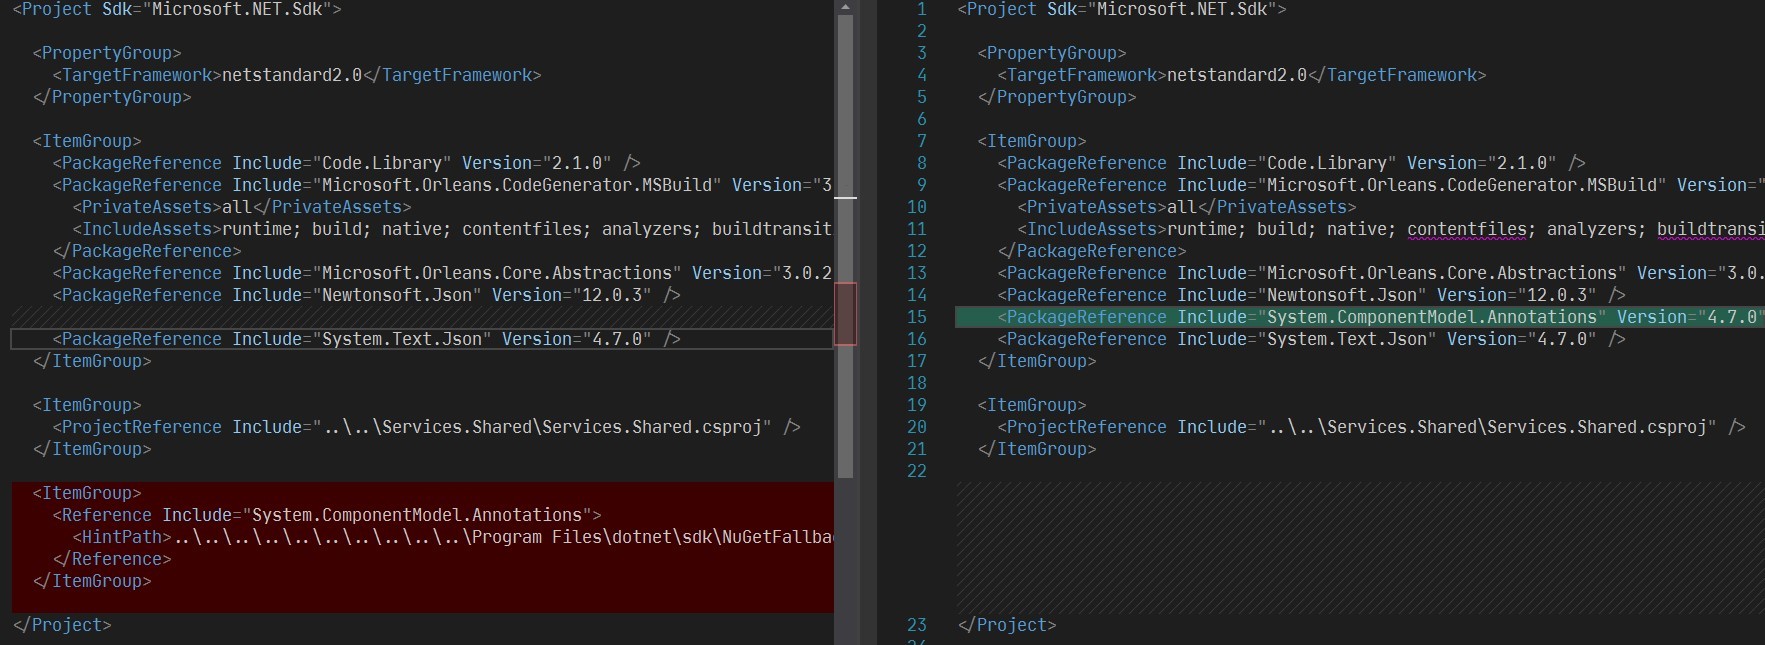Click the red deleted Reference block
The width and height of the screenshot is (1765, 645).
(x=422, y=547)
